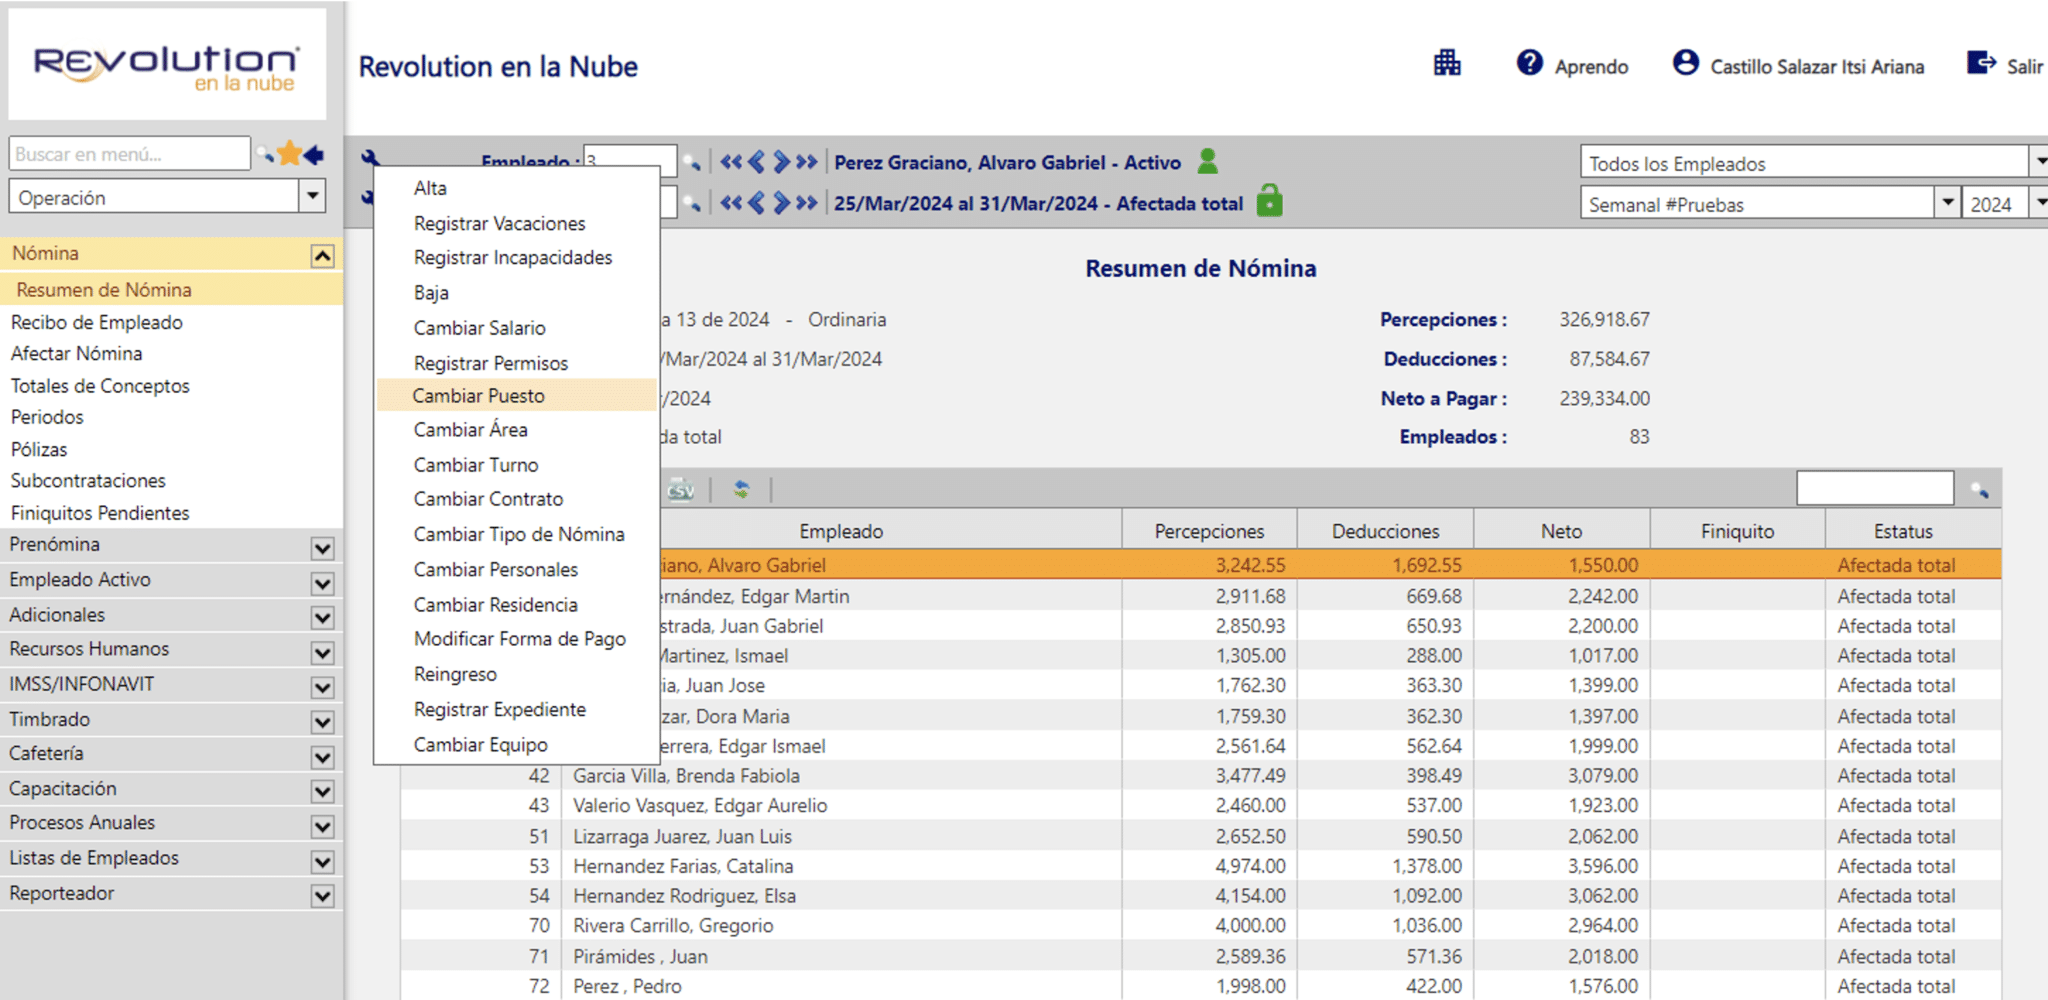Collapse the Nómina menu section
The image size is (2048, 1000).
click(x=322, y=256)
